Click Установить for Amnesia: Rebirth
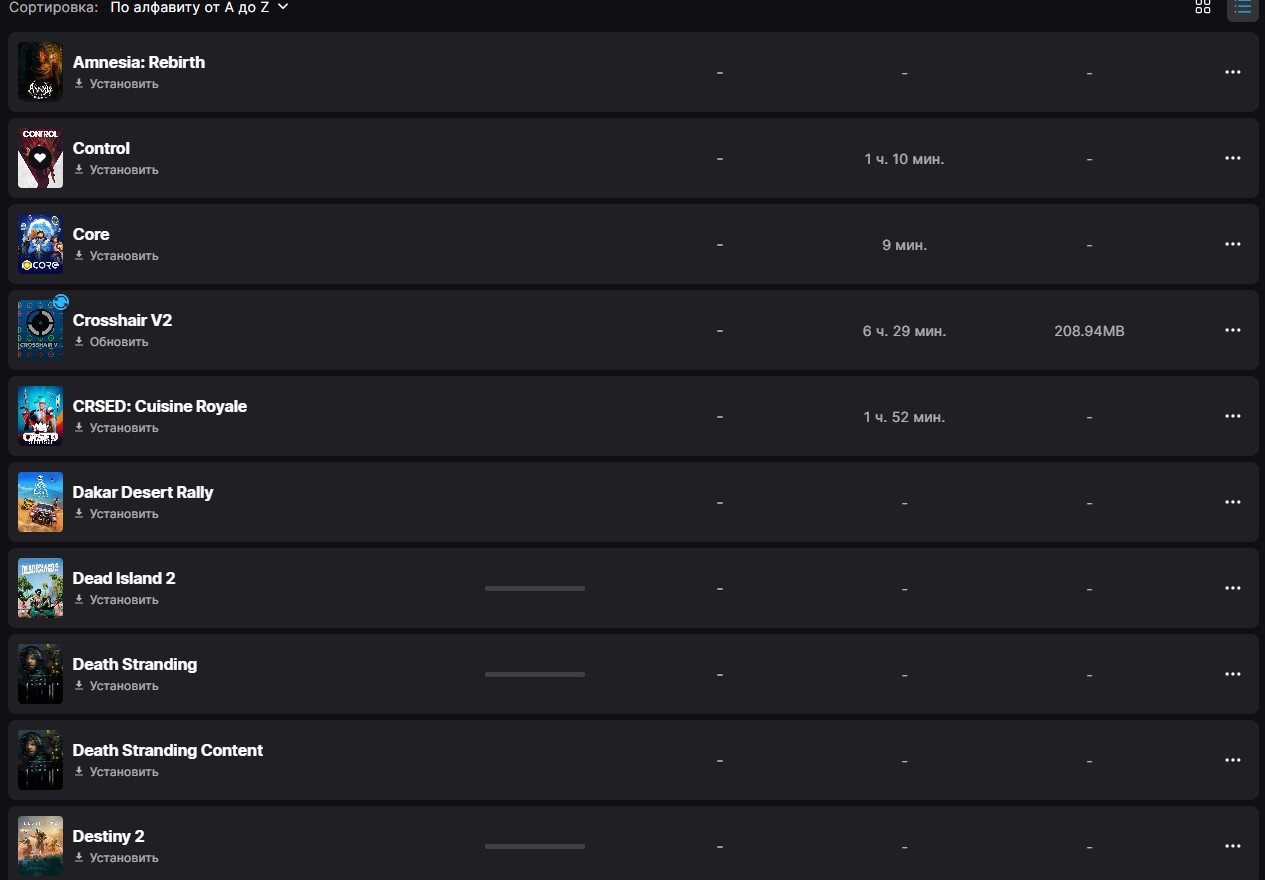This screenshot has height=880, width=1265. (x=123, y=84)
